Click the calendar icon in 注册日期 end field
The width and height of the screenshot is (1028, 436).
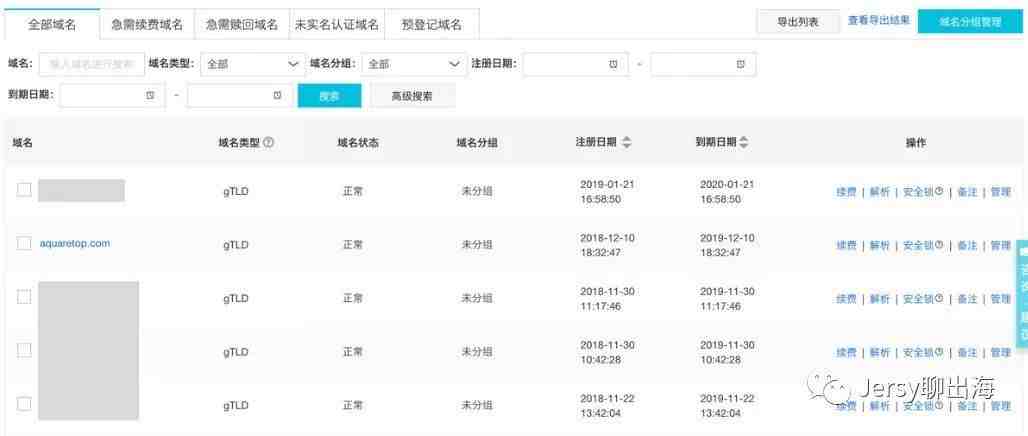741,64
